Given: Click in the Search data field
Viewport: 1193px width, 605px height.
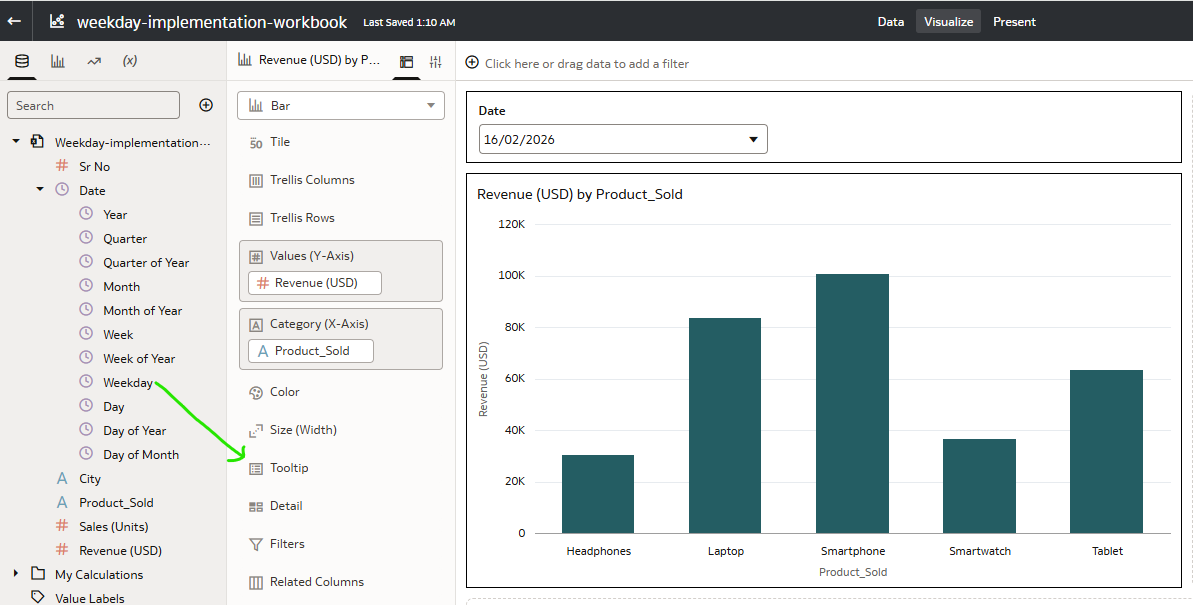Looking at the screenshot, I should tap(93, 105).
